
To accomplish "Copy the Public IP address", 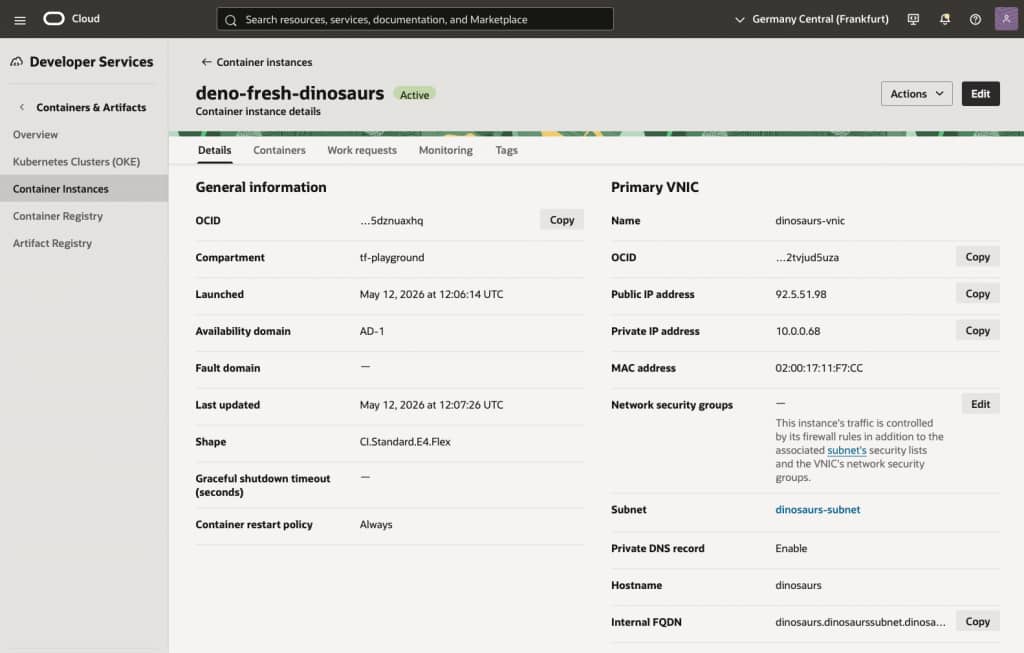I will pyautogui.click(x=978, y=294).
